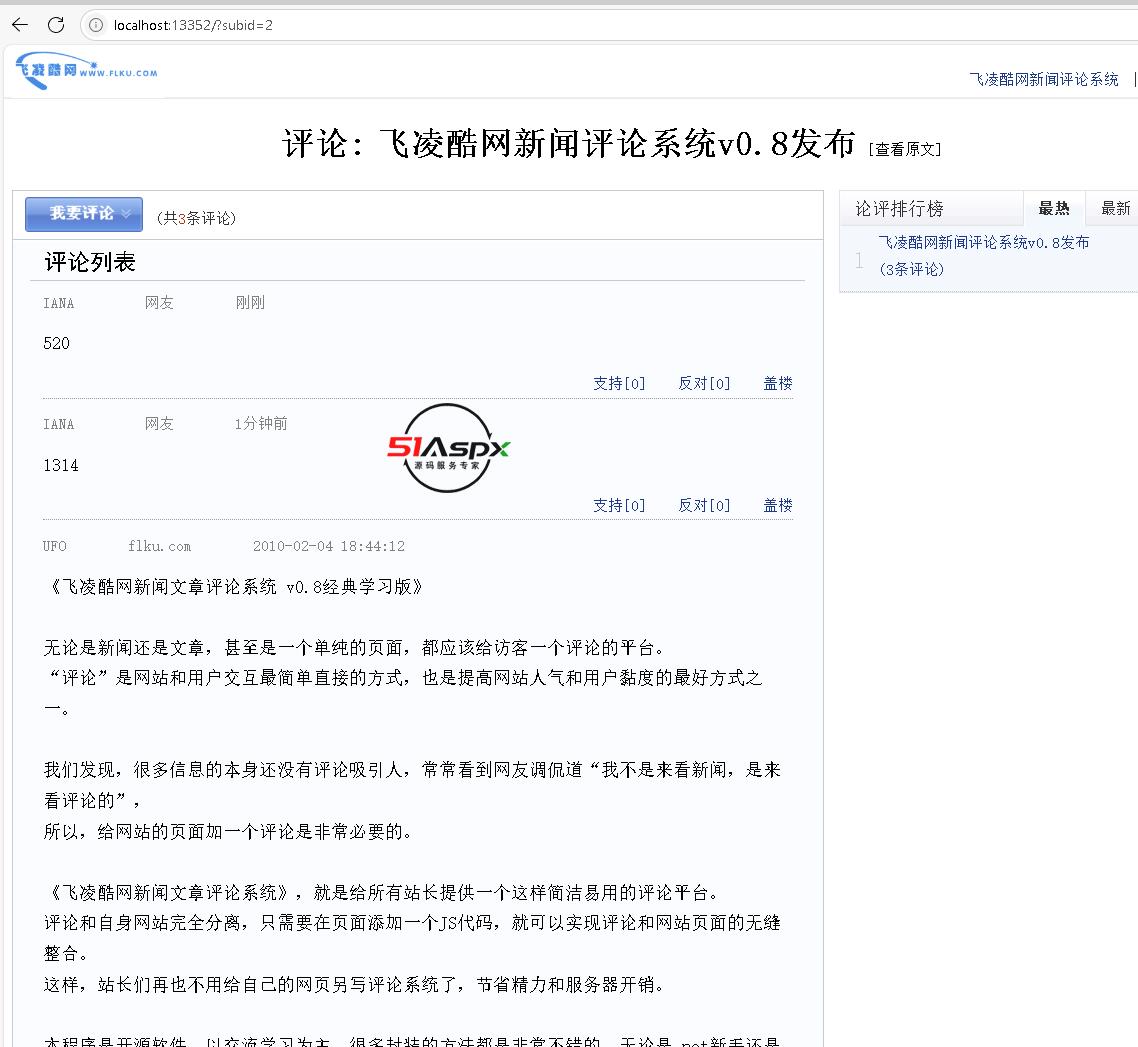1138x1047 pixels.
Task: Click the UFO commenter name
Action: 54,546
